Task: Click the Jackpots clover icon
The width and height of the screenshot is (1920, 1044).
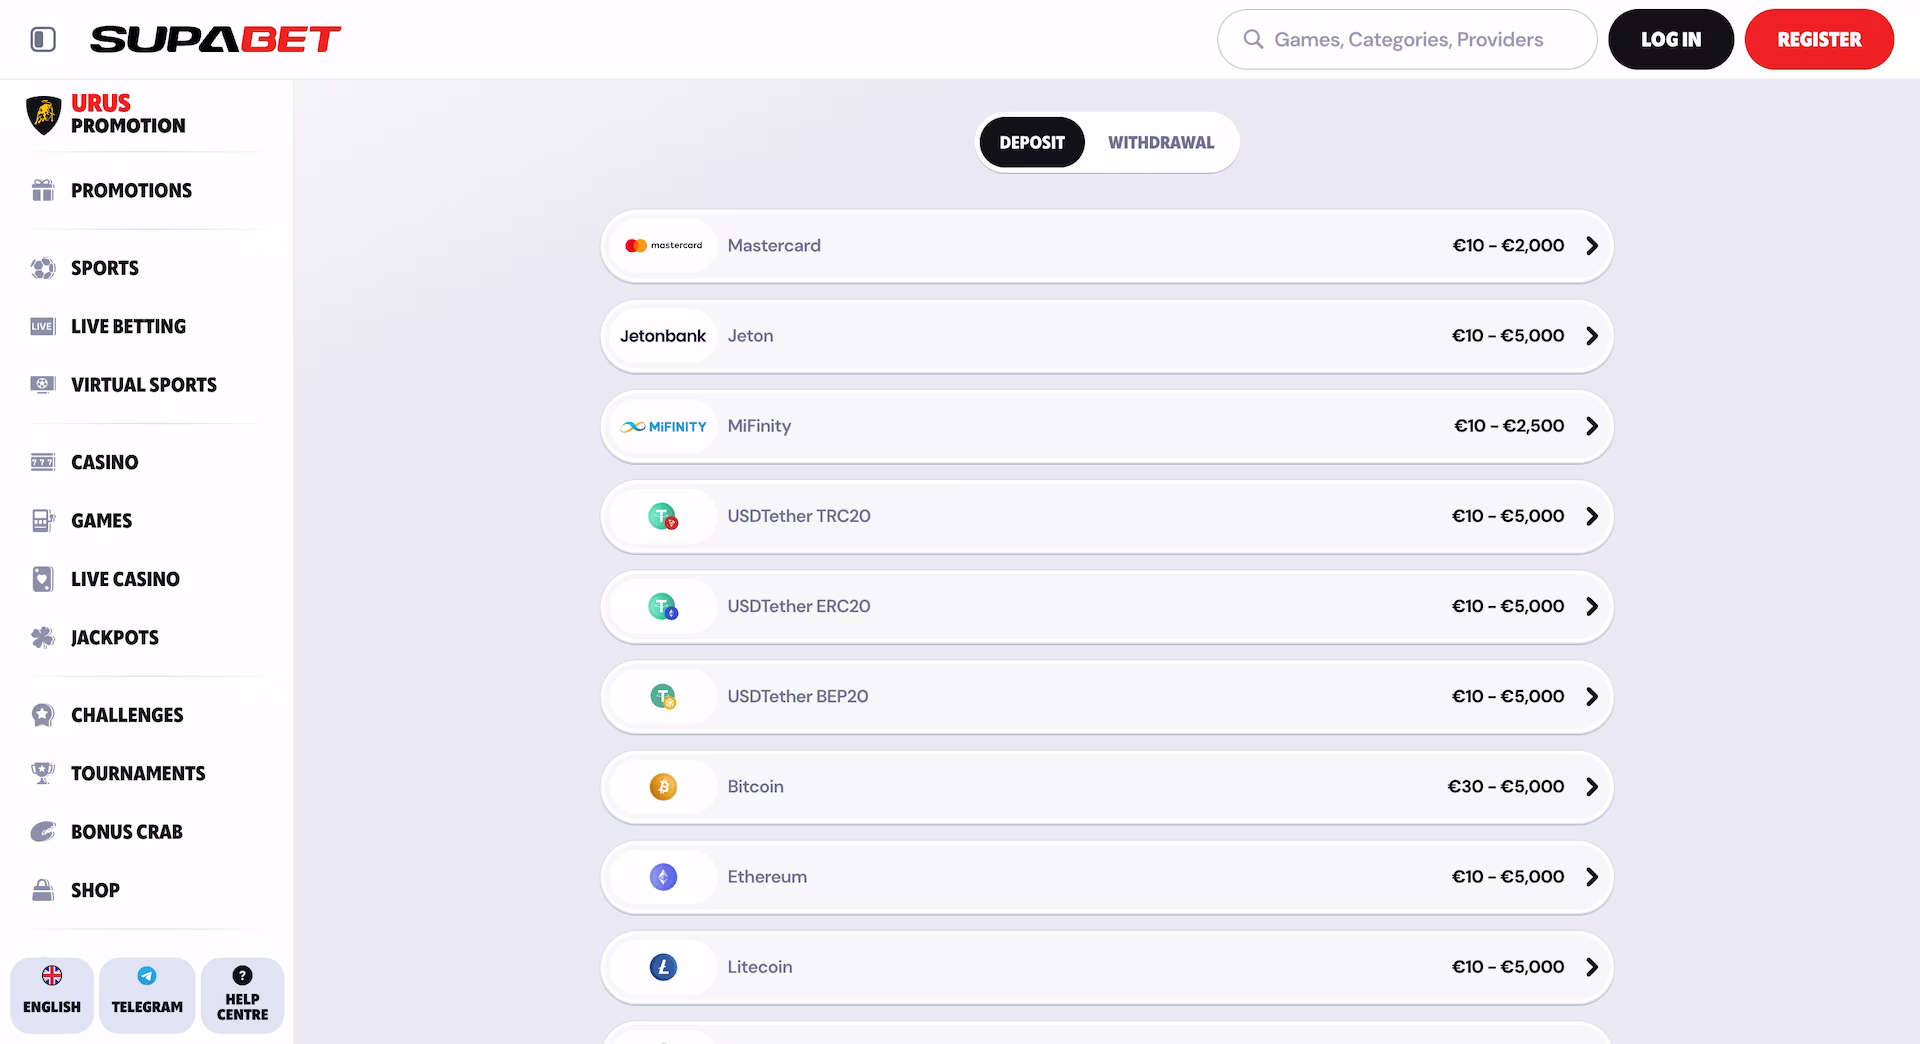Action: 43,637
